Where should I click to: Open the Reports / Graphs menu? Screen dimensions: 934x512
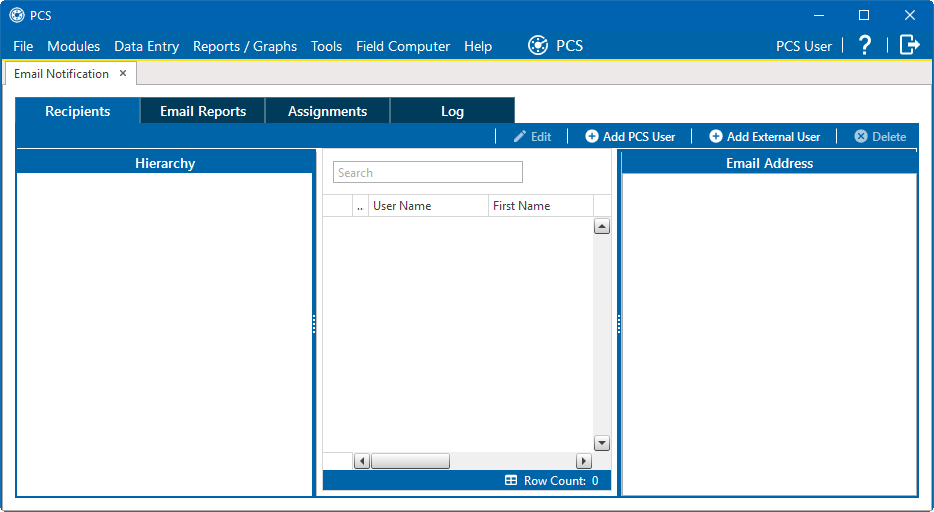(245, 46)
